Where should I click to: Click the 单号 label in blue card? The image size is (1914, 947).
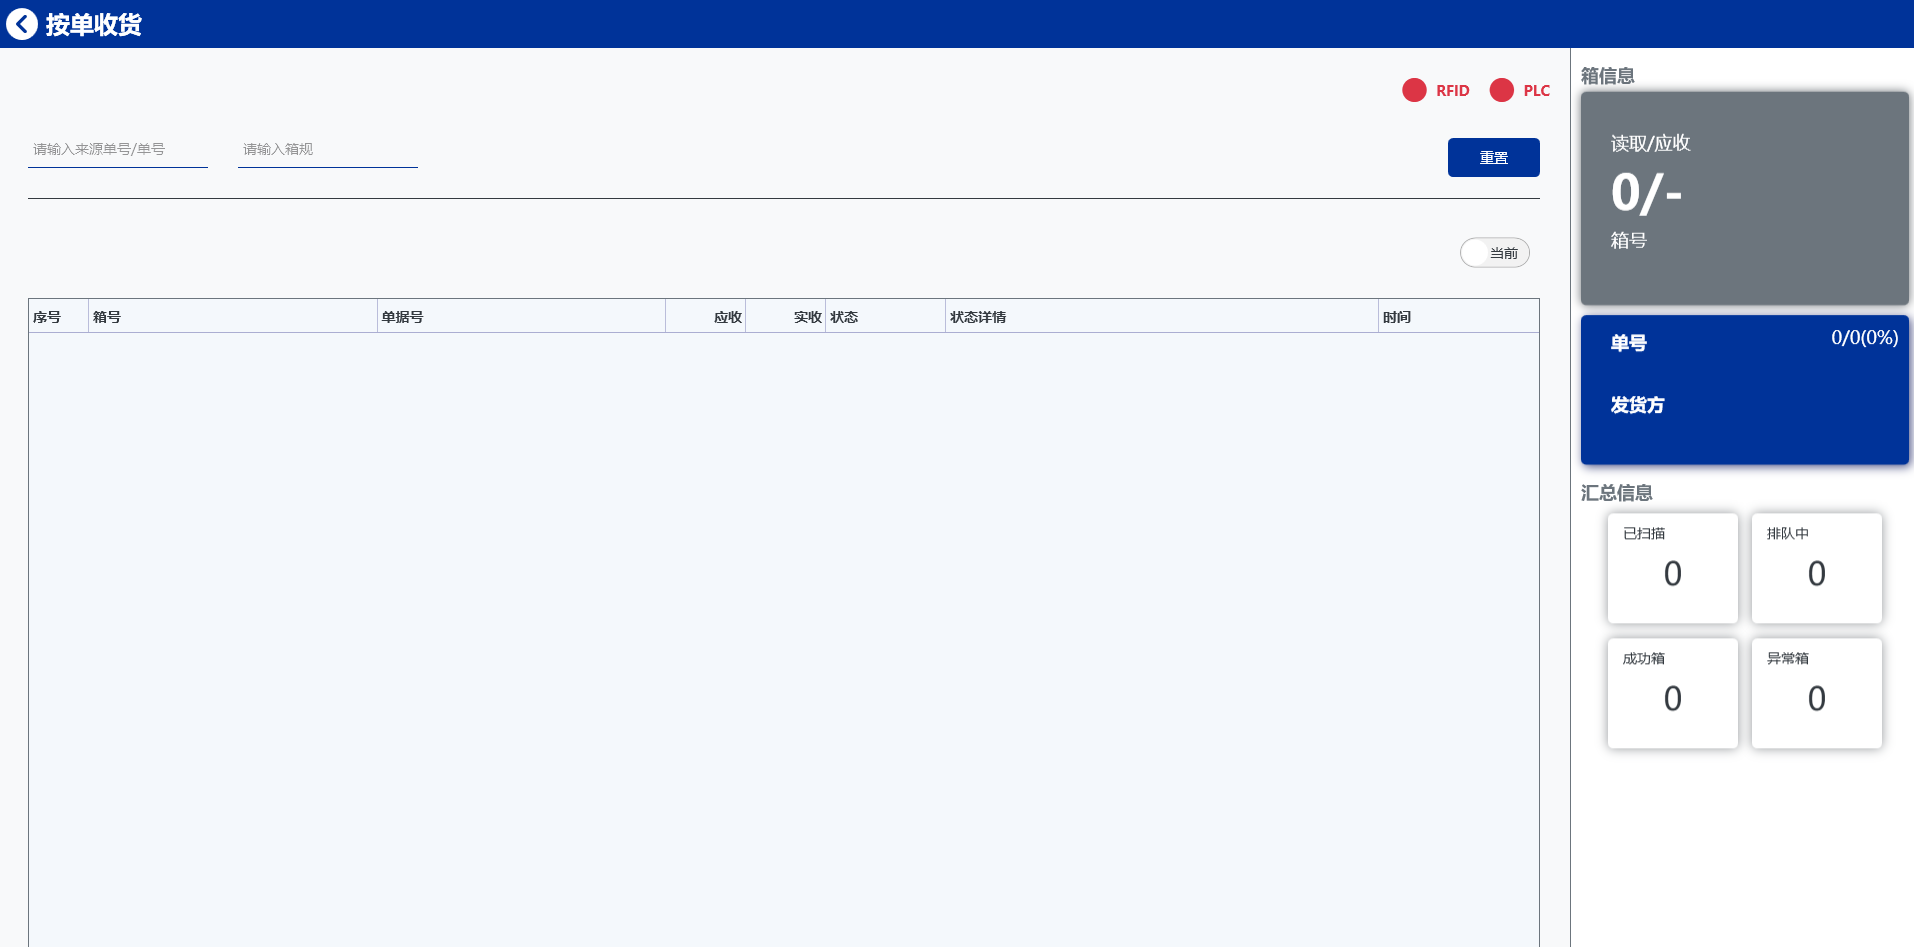(1628, 343)
